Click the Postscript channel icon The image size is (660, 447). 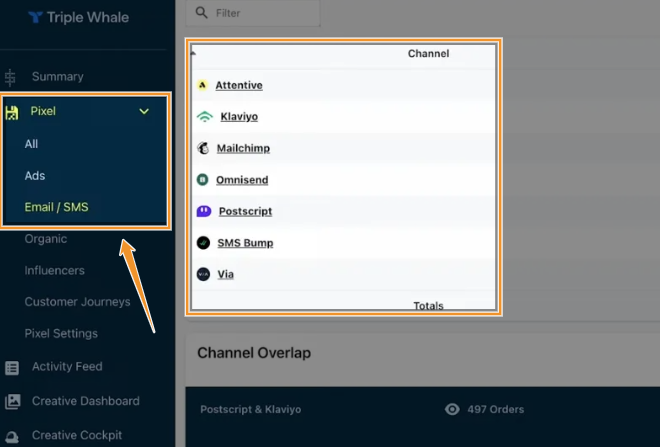pyautogui.click(x=204, y=212)
